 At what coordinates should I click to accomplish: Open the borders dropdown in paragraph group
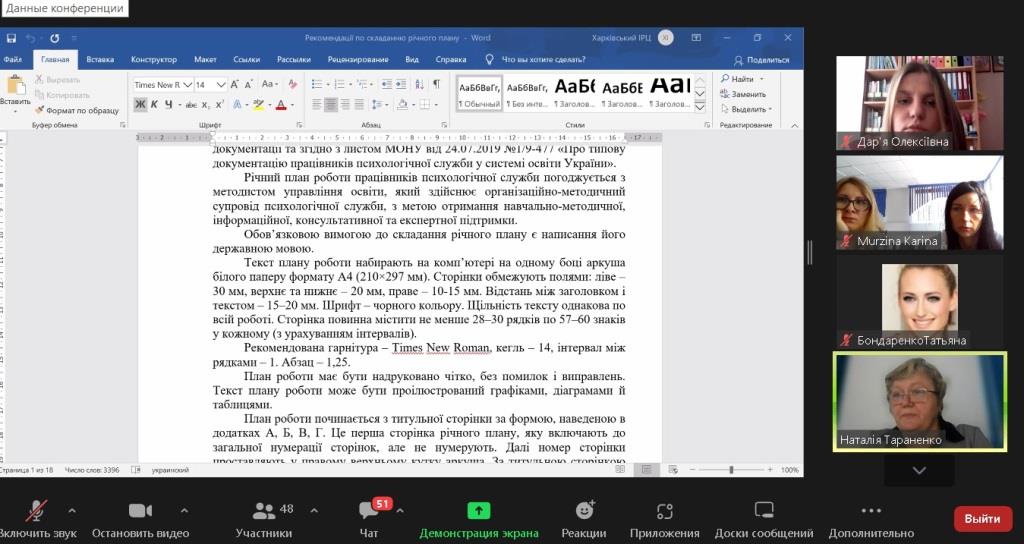(435, 104)
